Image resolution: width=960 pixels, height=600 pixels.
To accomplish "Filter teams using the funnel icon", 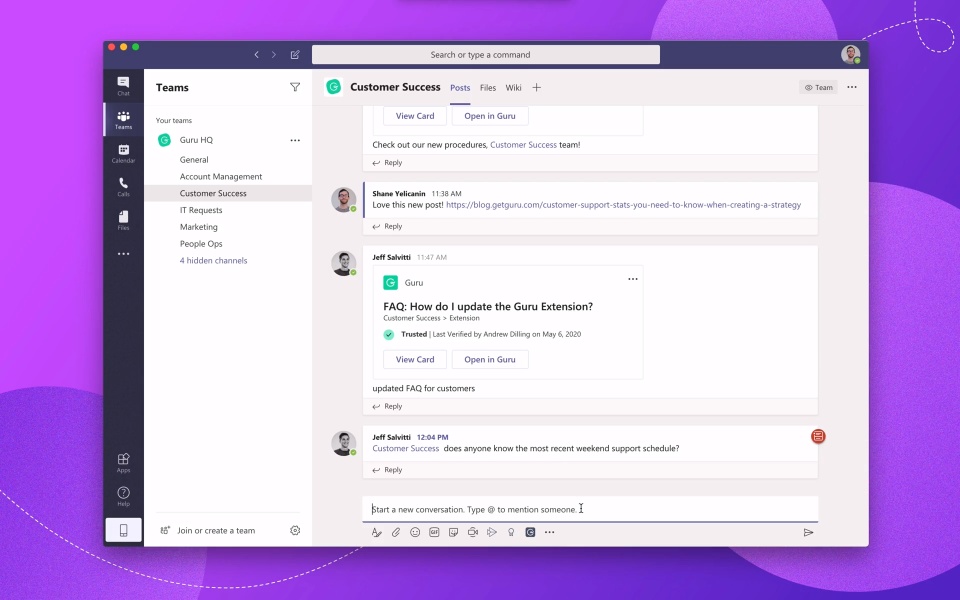I will tap(295, 87).
